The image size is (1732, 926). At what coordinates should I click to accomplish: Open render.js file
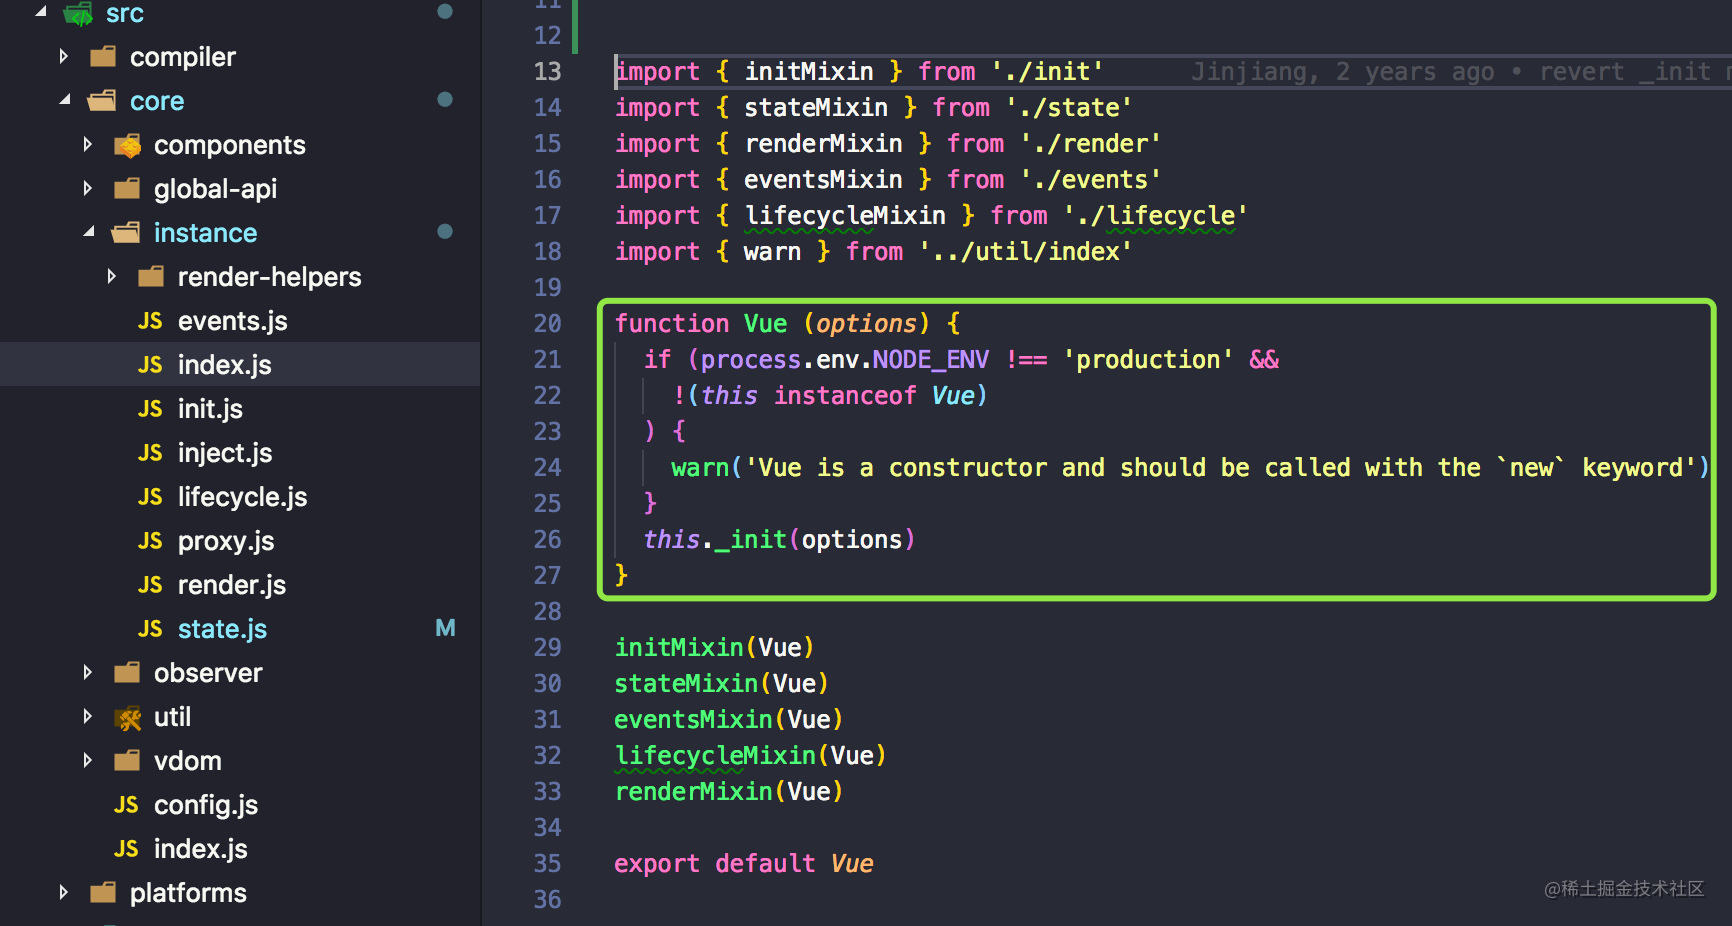(232, 585)
